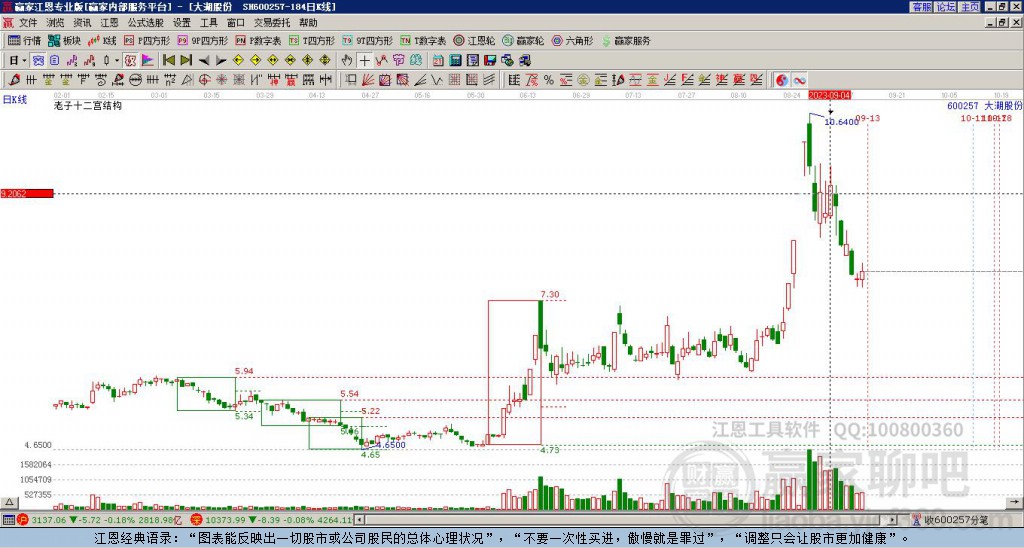Open the 文件 menu
The width and height of the screenshot is (1024, 548).
click(x=28, y=23)
